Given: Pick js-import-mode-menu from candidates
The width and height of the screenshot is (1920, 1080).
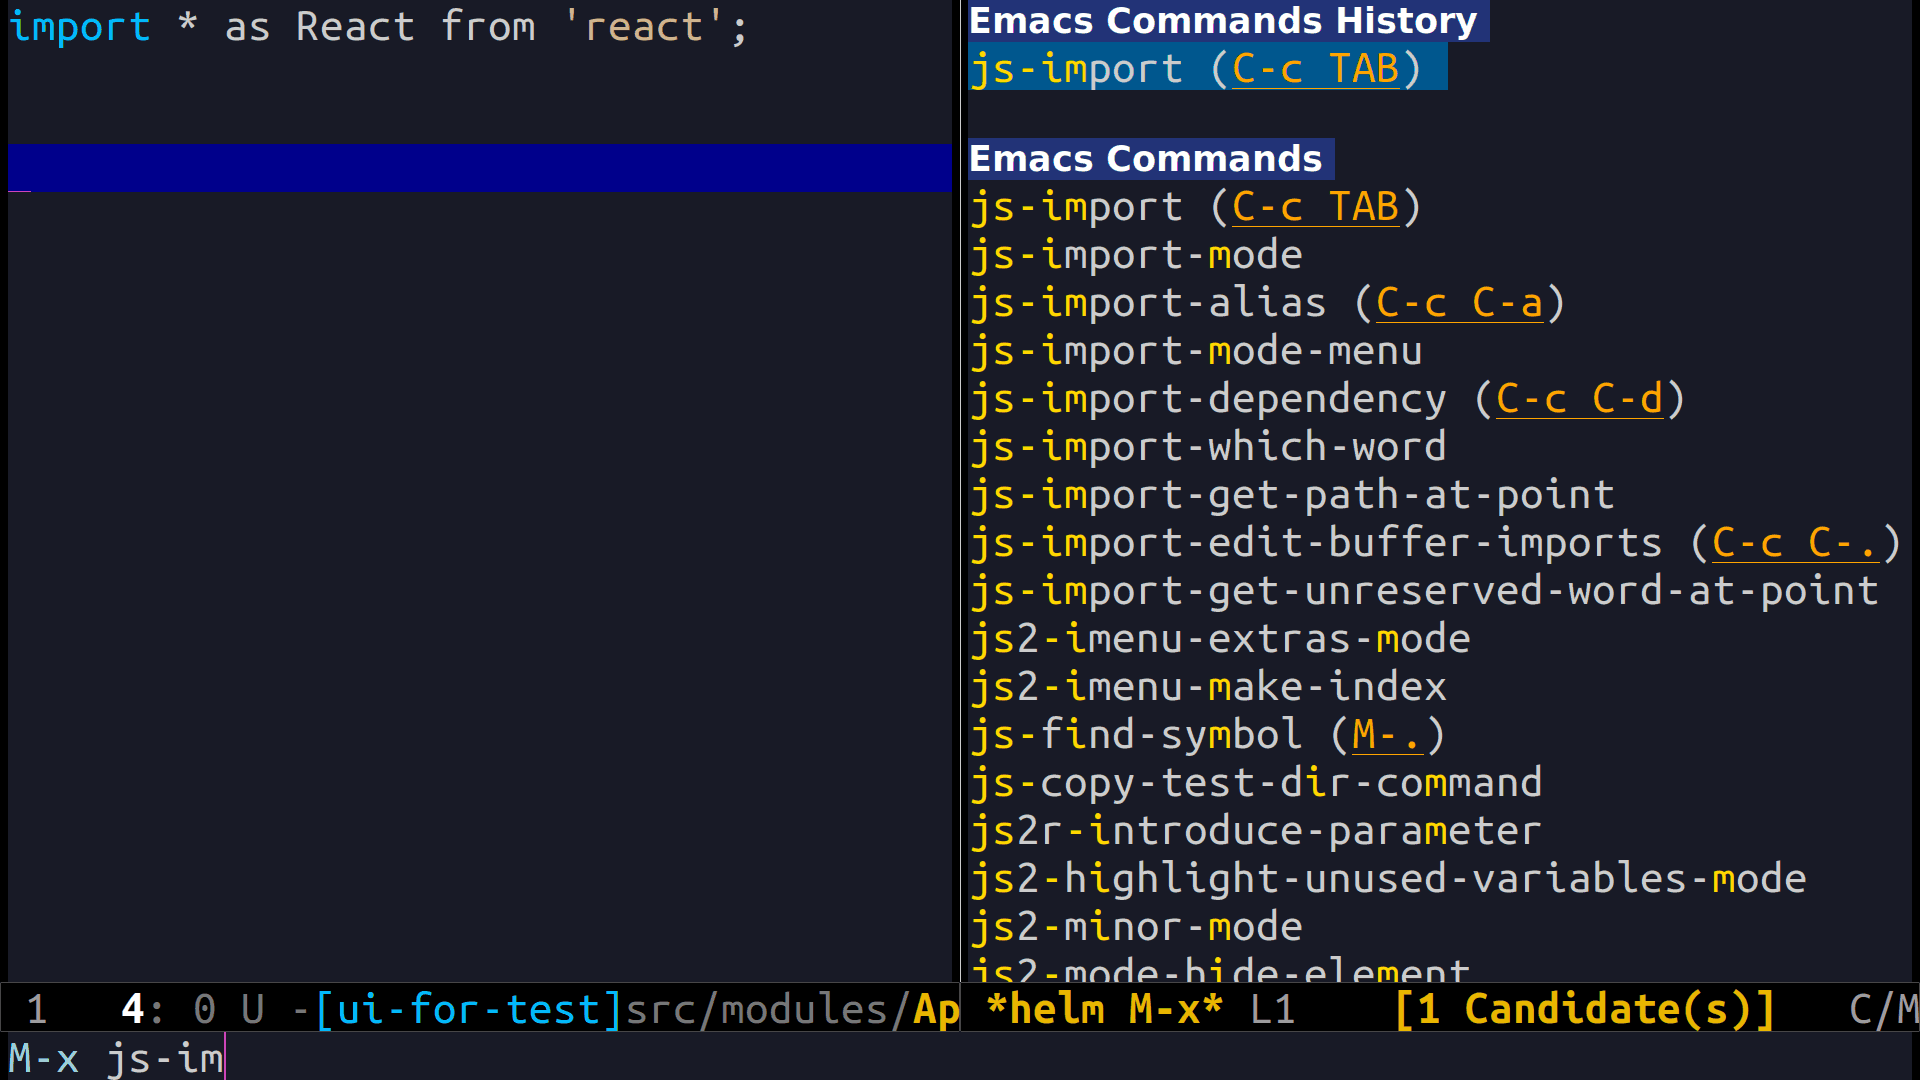Looking at the screenshot, I should point(1196,351).
